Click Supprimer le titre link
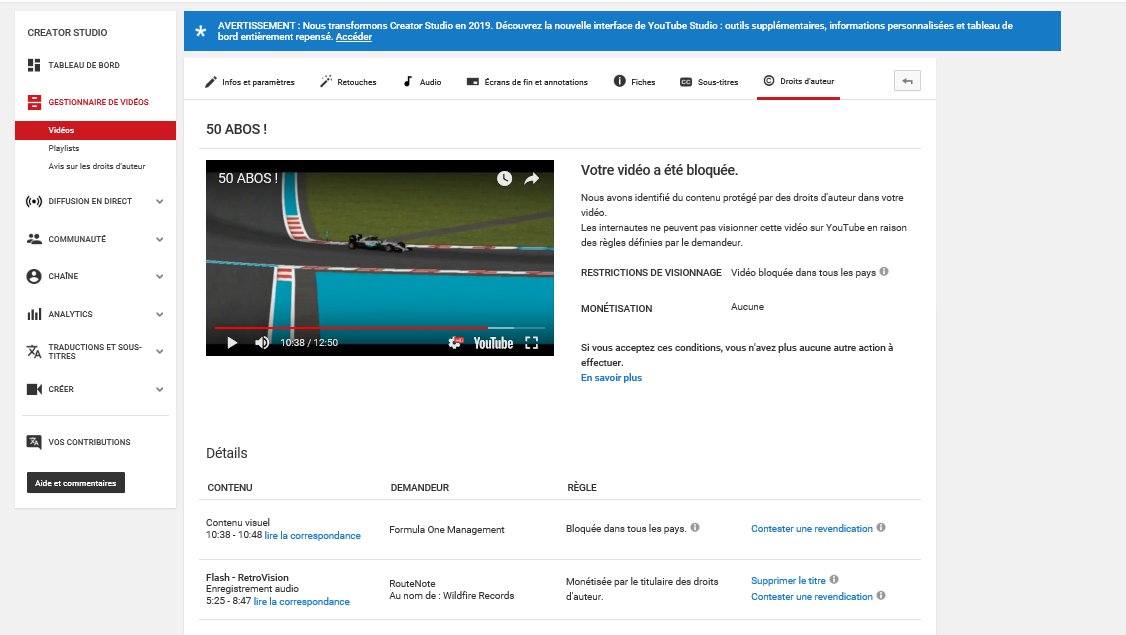1126x635 pixels. (x=788, y=580)
